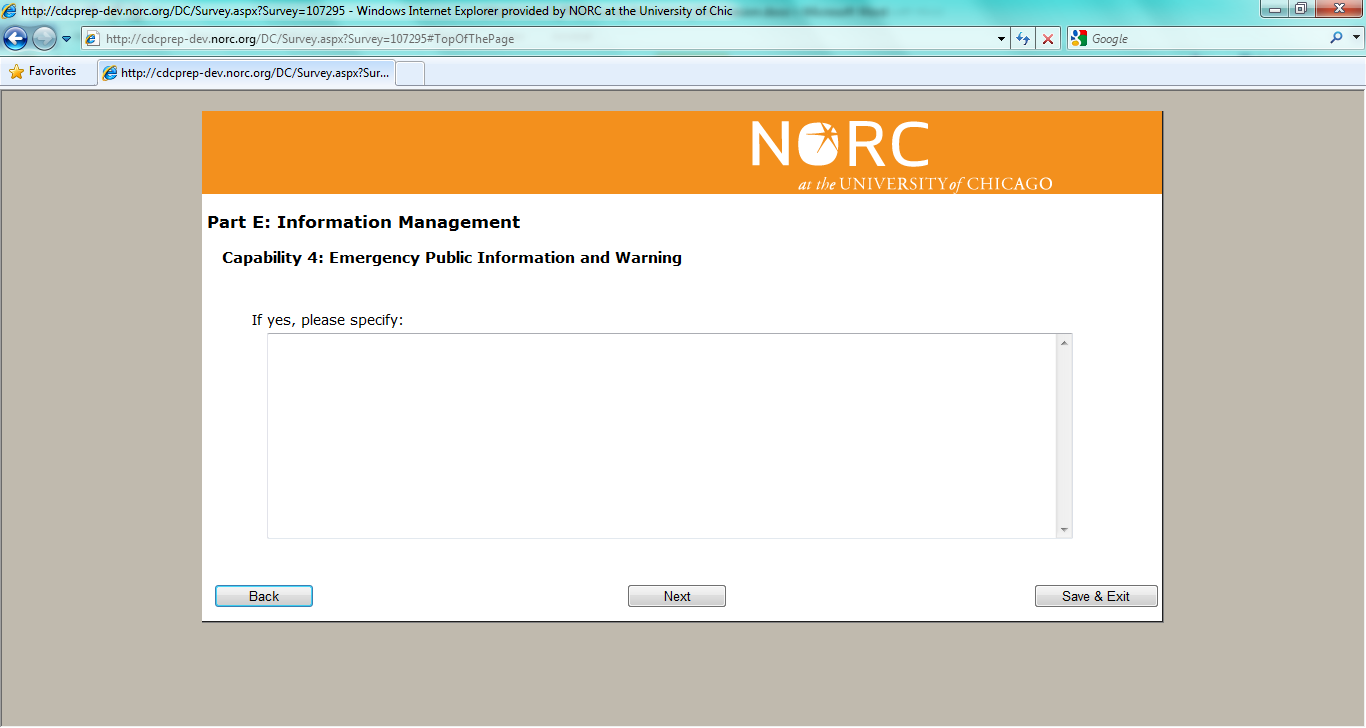
Task: Click the 'Capability 4: Emergency Public Information and Warning' text
Action: coord(452,258)
